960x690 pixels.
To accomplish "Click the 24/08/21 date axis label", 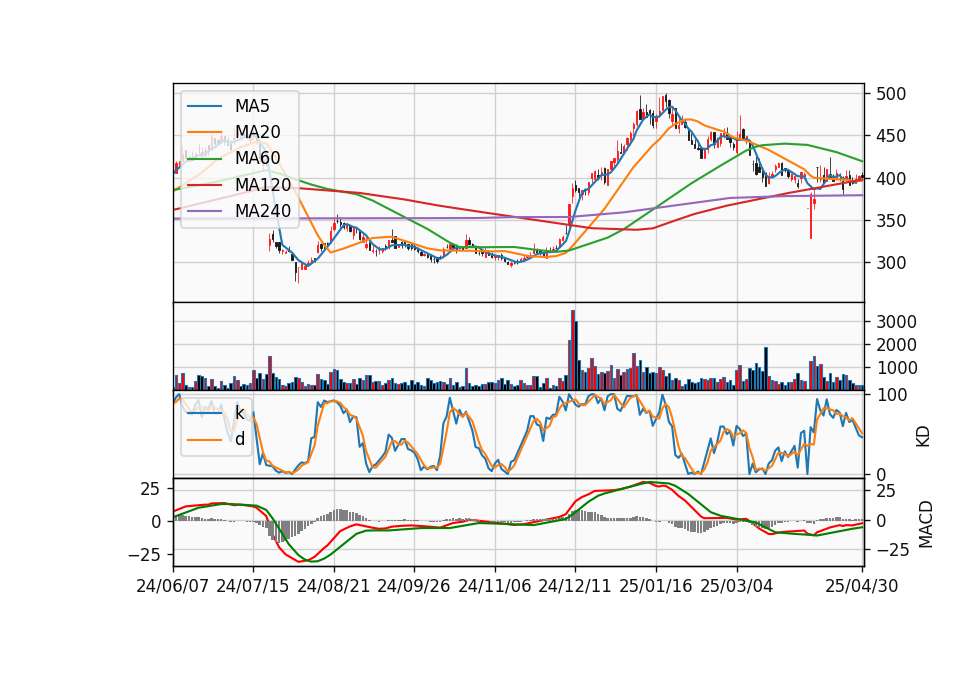I will pos(334,586).
